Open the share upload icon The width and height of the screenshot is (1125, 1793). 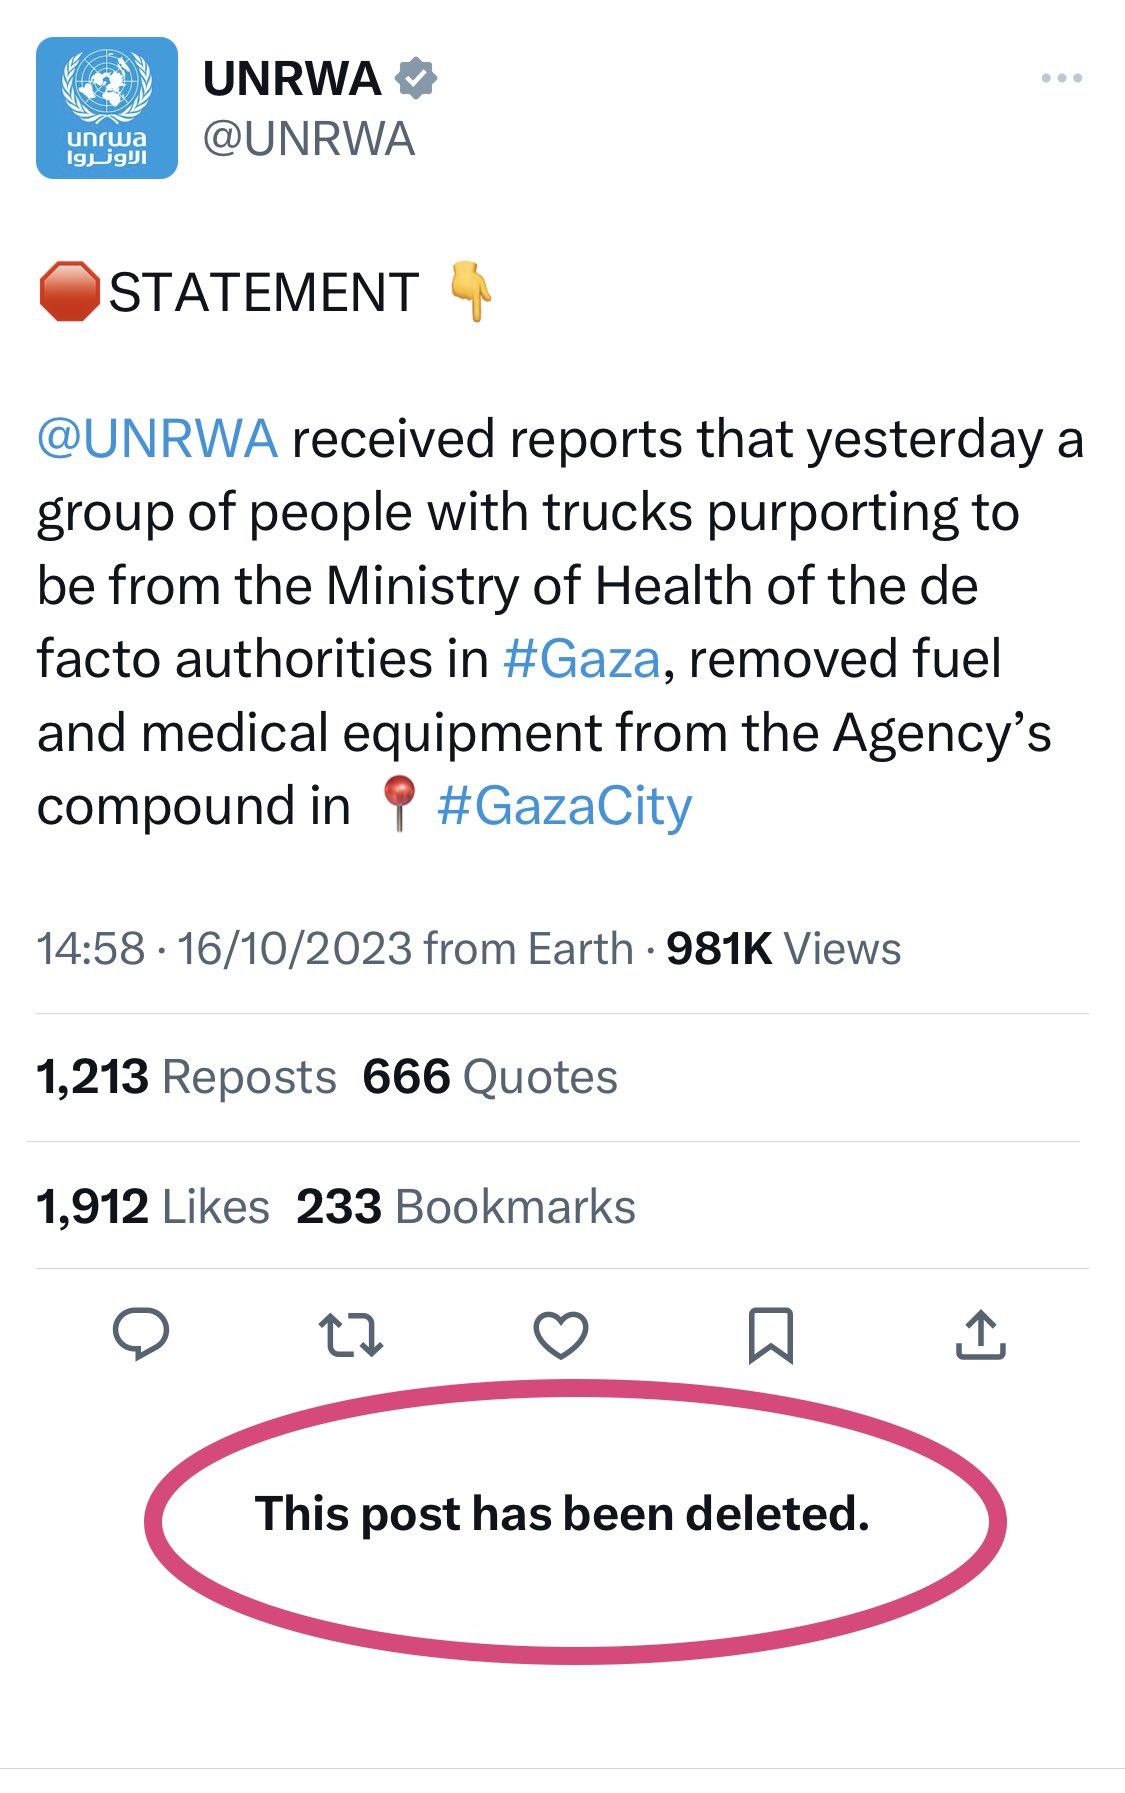pyautogui.click(x=981, y=1335)
